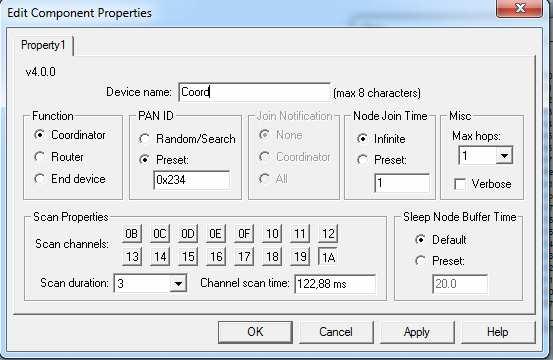The height and width of the screenshot is (360, 553).
Task: Toggle scan channel 13
Action: pyautogui.click(x=132, y=256)
